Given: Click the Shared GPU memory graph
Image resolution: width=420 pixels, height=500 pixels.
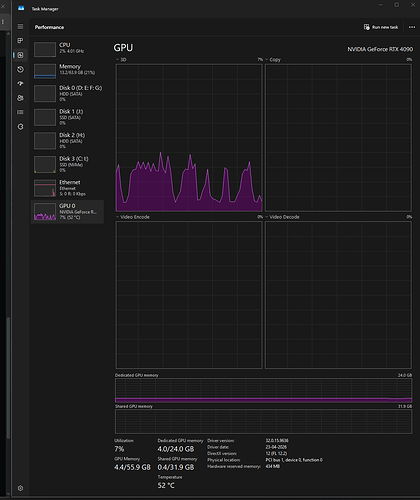Looking at the screenshot, I should [263, 421].
